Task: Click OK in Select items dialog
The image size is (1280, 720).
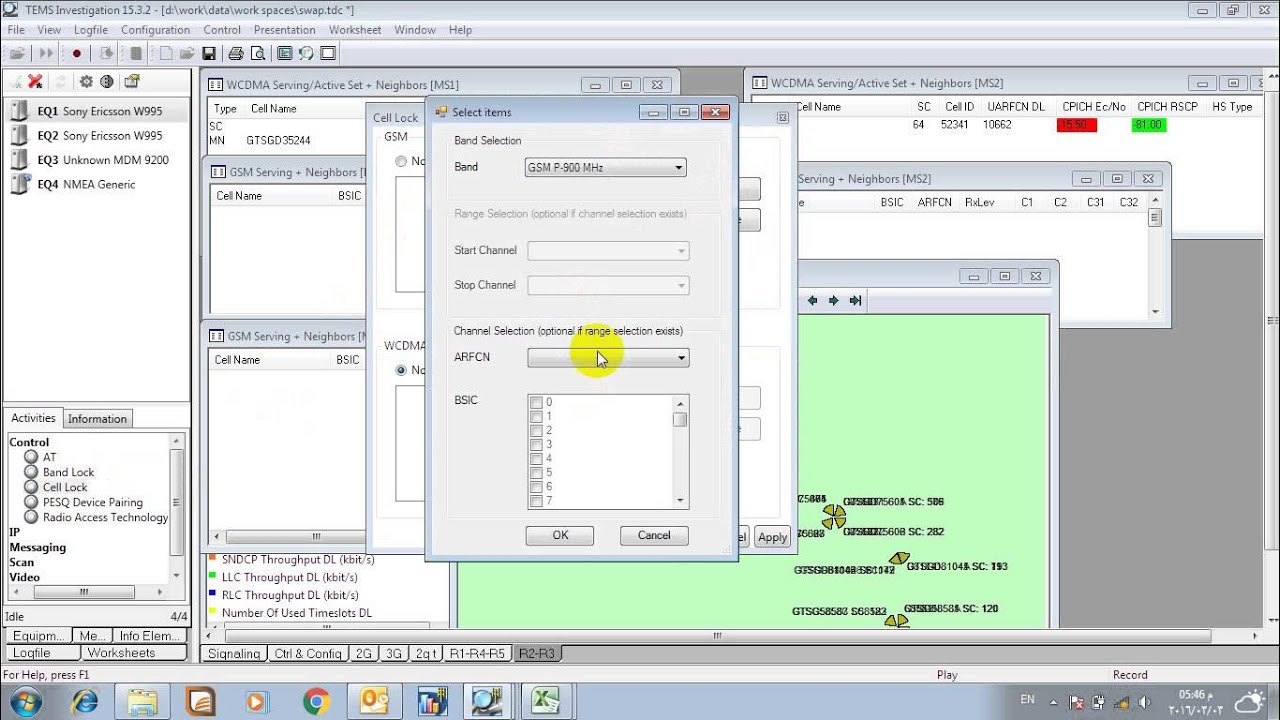Action: click(560, 536)
